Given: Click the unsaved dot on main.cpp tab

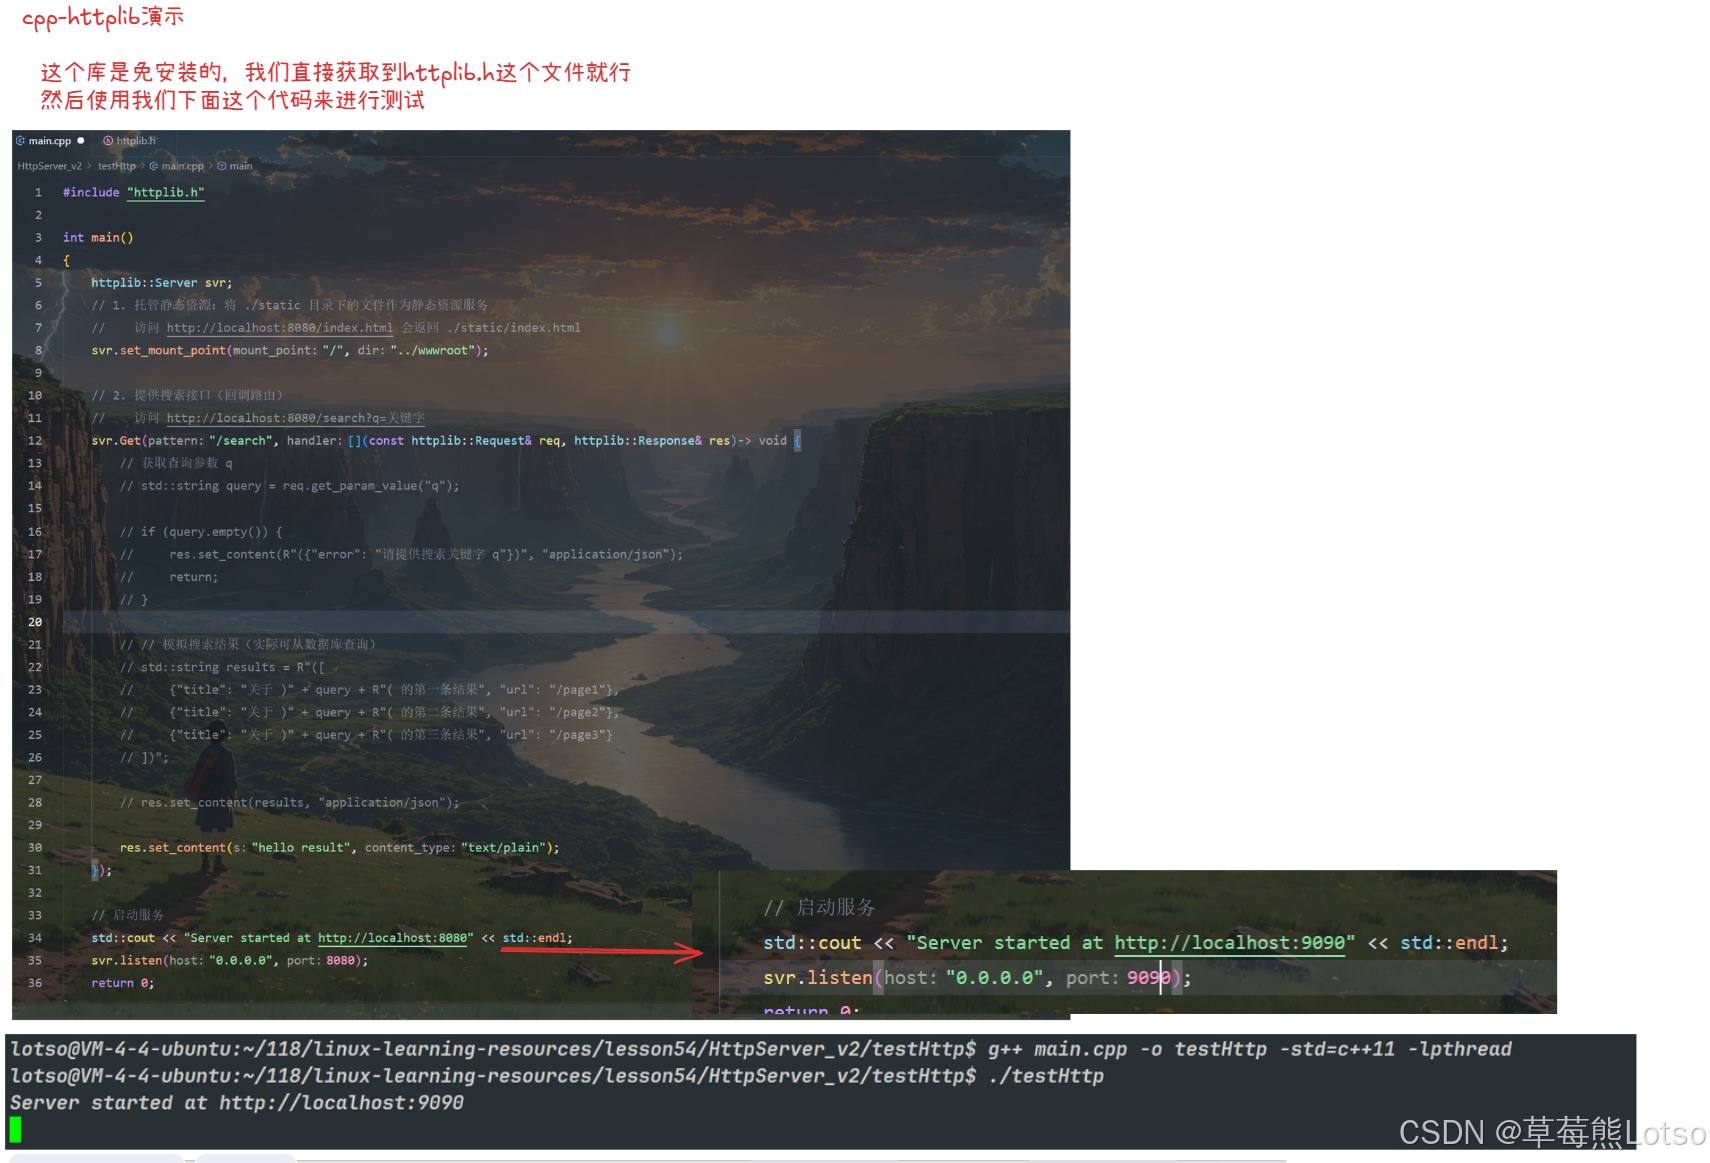Looking at the screenshot, I should pyautogui.click(x=81, y=140).
